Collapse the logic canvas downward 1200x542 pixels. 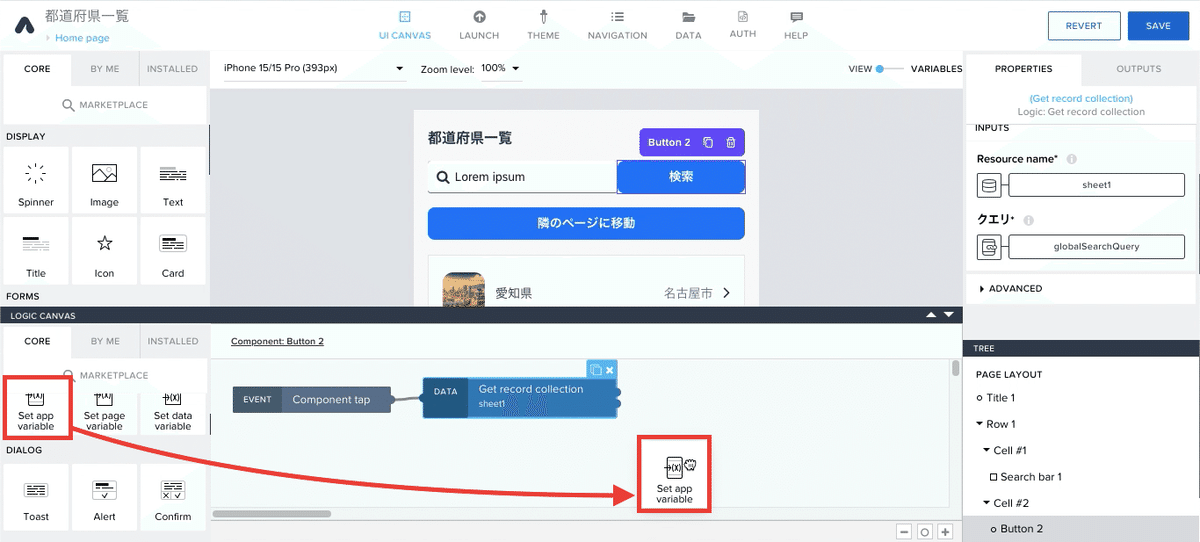949,315
